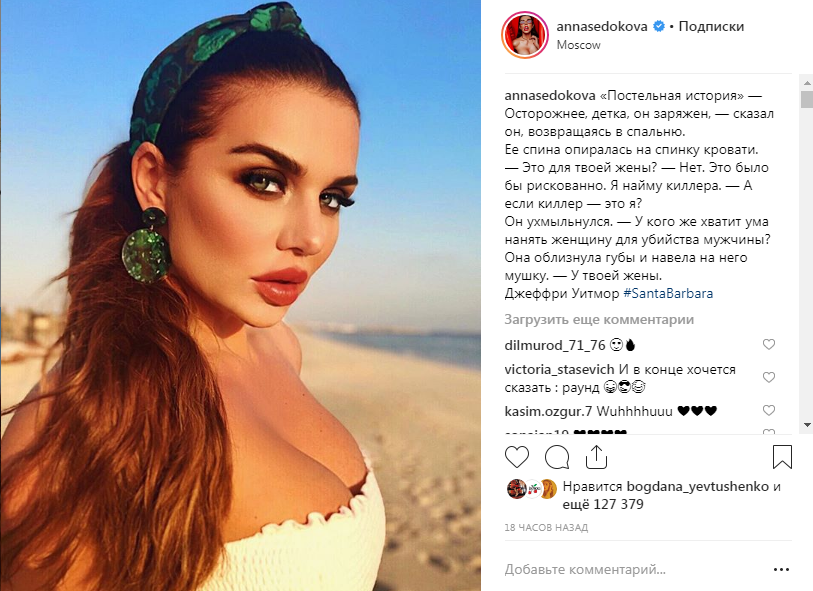Expand Загрузить еще комментарии
813x591 pixels.
[x=599, y=319]
